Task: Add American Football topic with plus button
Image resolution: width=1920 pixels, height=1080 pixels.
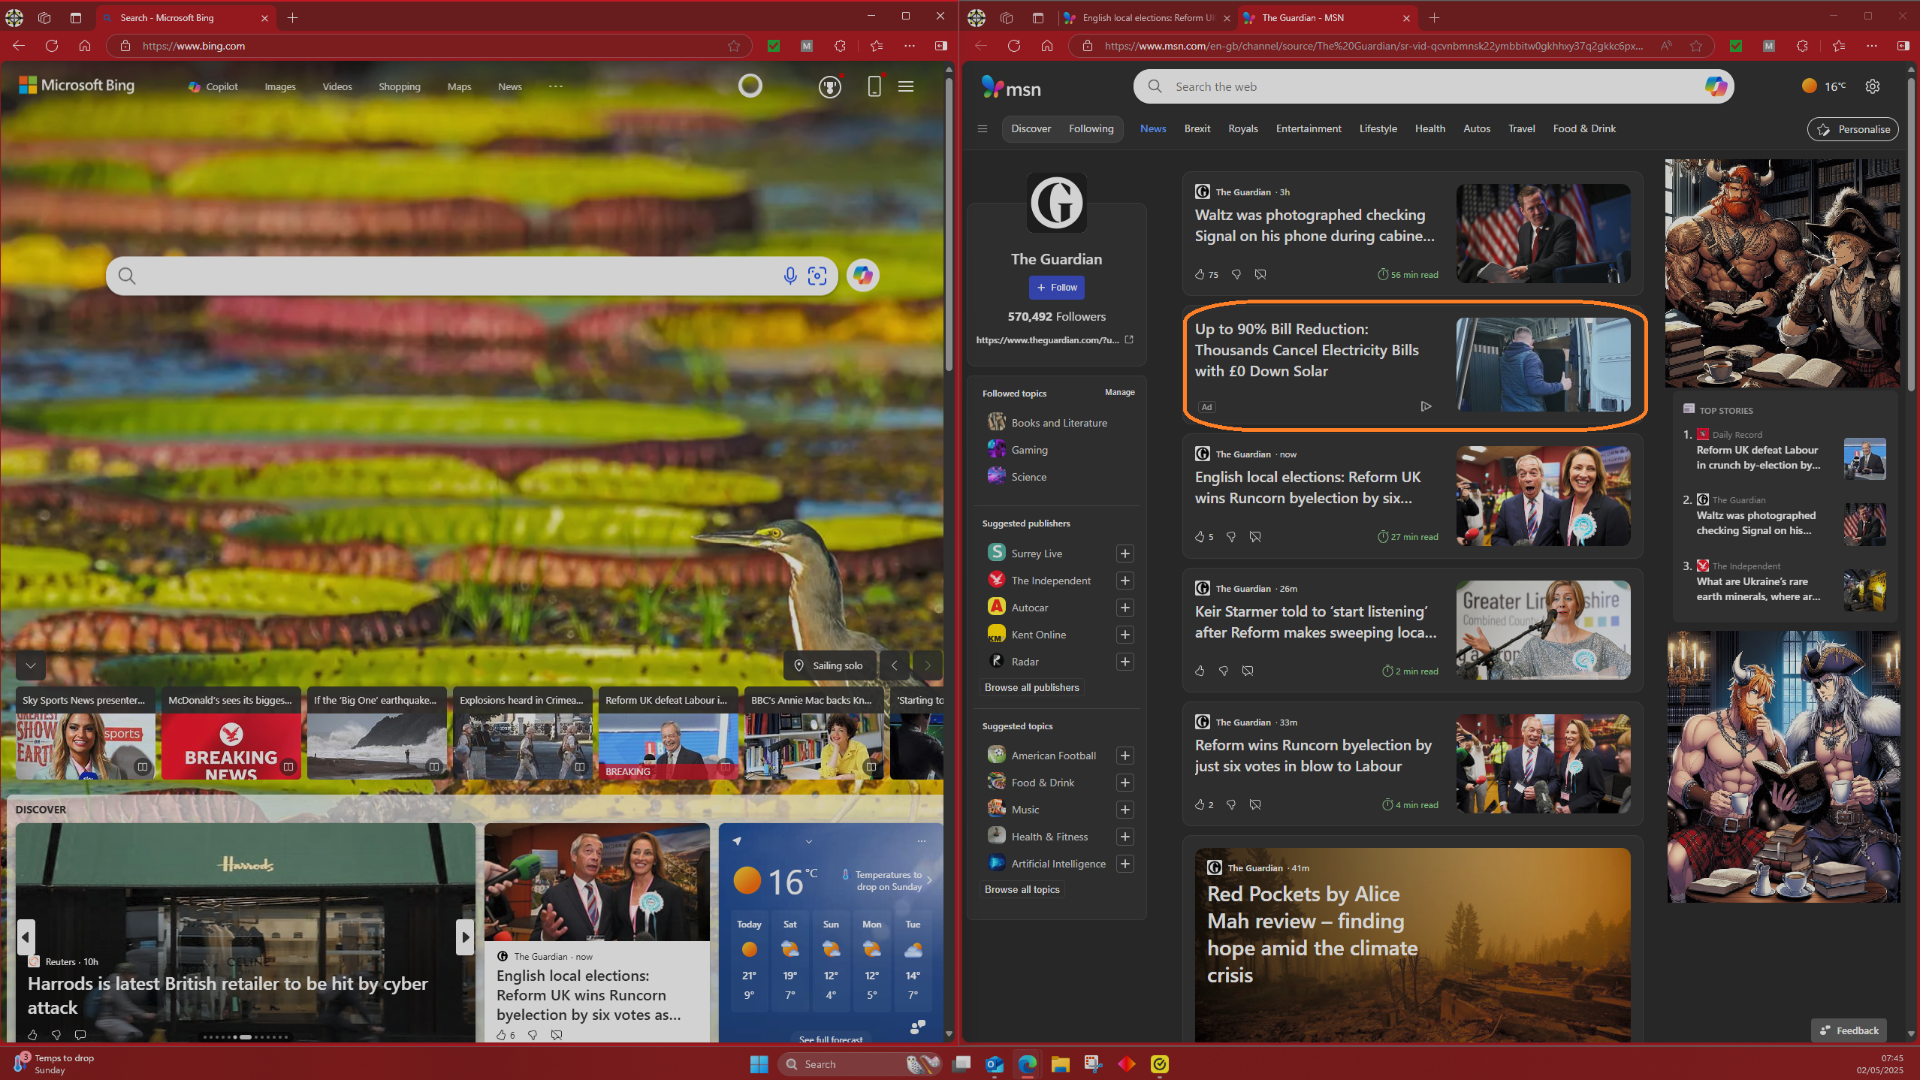Action: (x=1125, y=756)
